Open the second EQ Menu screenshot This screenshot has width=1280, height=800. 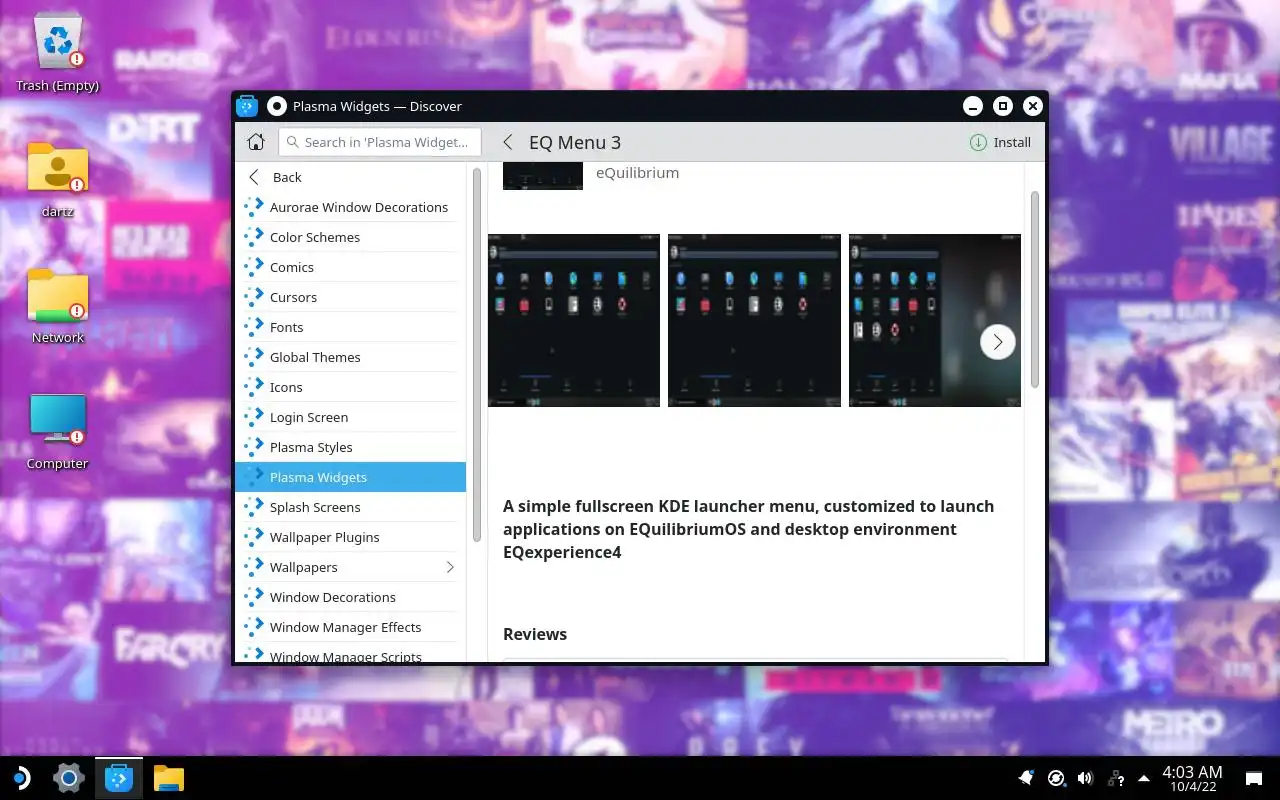pyautogui.click(x=754, y=320)
